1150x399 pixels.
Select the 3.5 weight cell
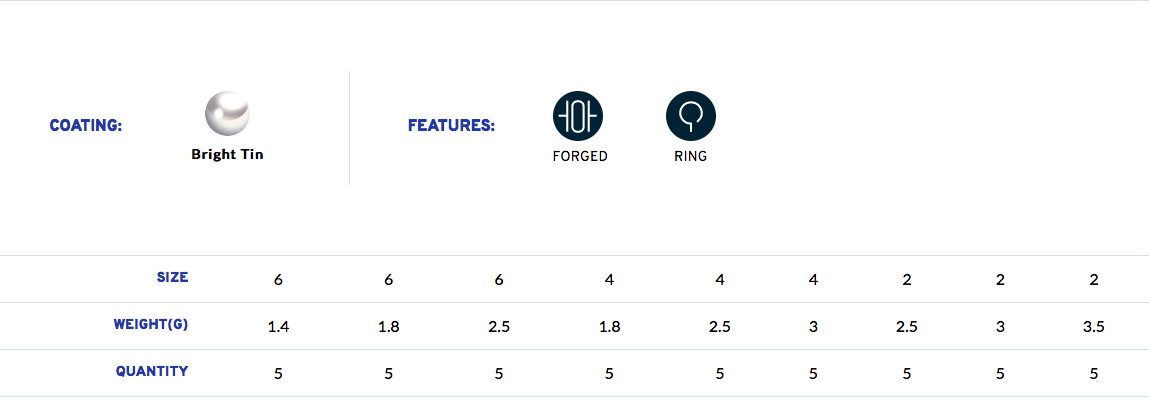[1094, 327]
